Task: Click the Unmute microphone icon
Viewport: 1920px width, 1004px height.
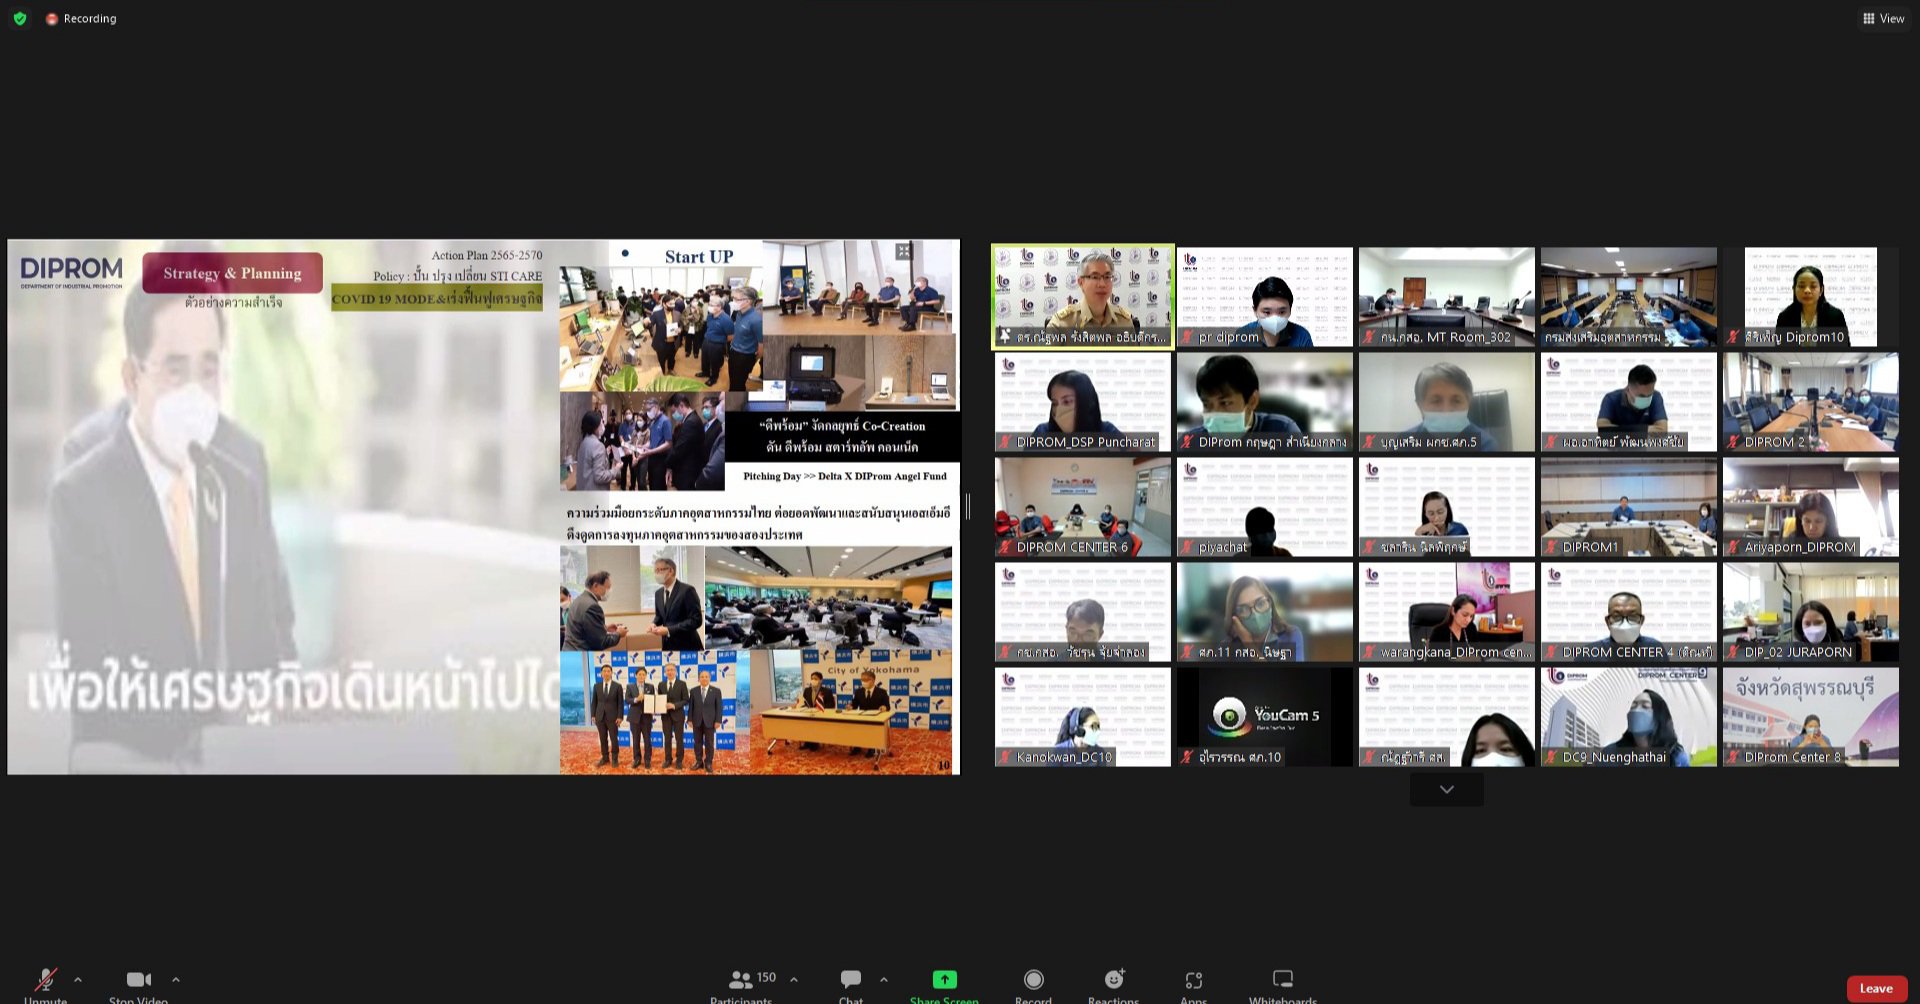Action: pyautogui.click(x=45, y=980)
